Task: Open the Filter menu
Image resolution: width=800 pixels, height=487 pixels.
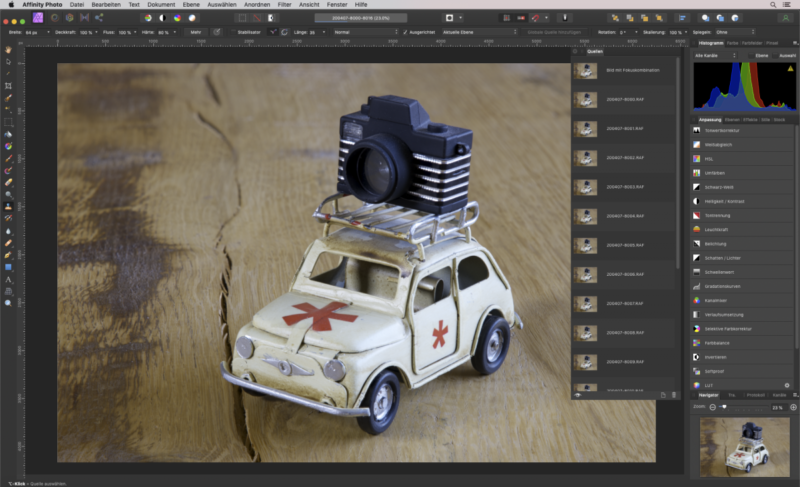Action: point(284,5)
